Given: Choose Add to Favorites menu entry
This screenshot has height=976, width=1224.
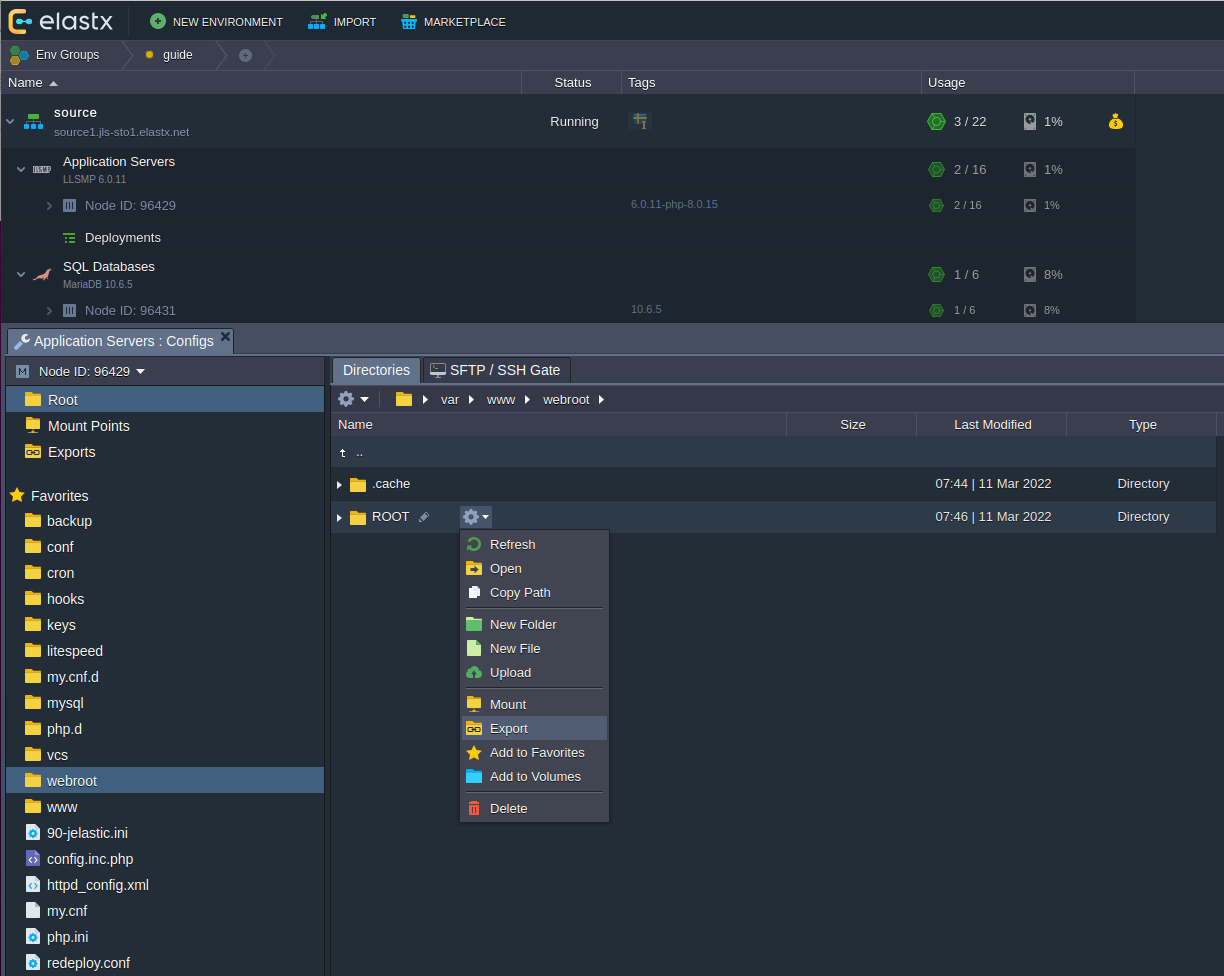Looking at the screenshot, I should pyautogui.click(x=537, y=753).
